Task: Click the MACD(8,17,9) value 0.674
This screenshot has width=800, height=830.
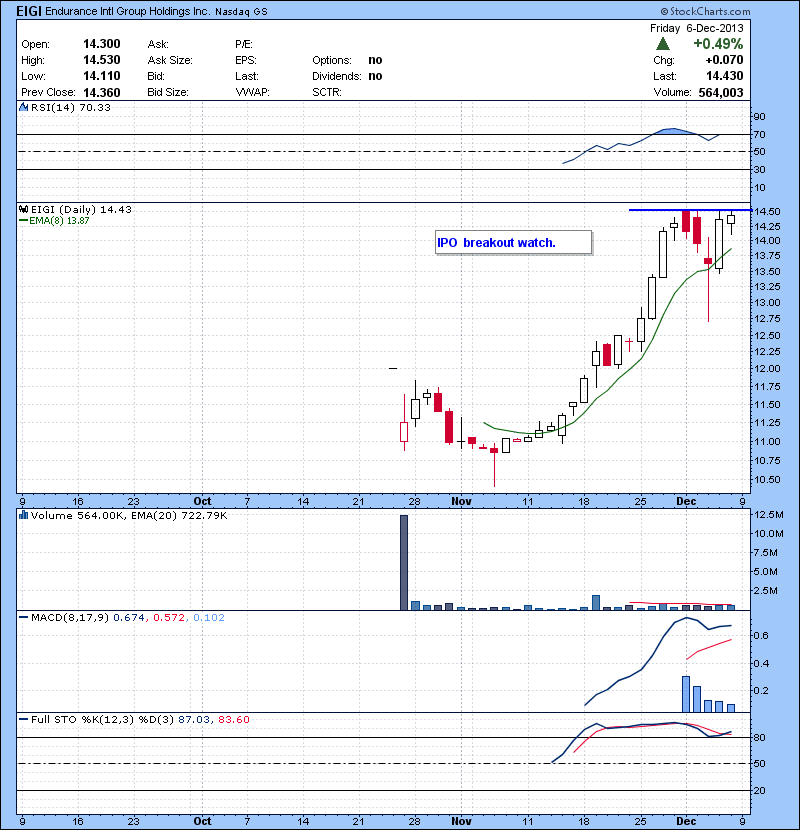Action: tap(129, 617)
